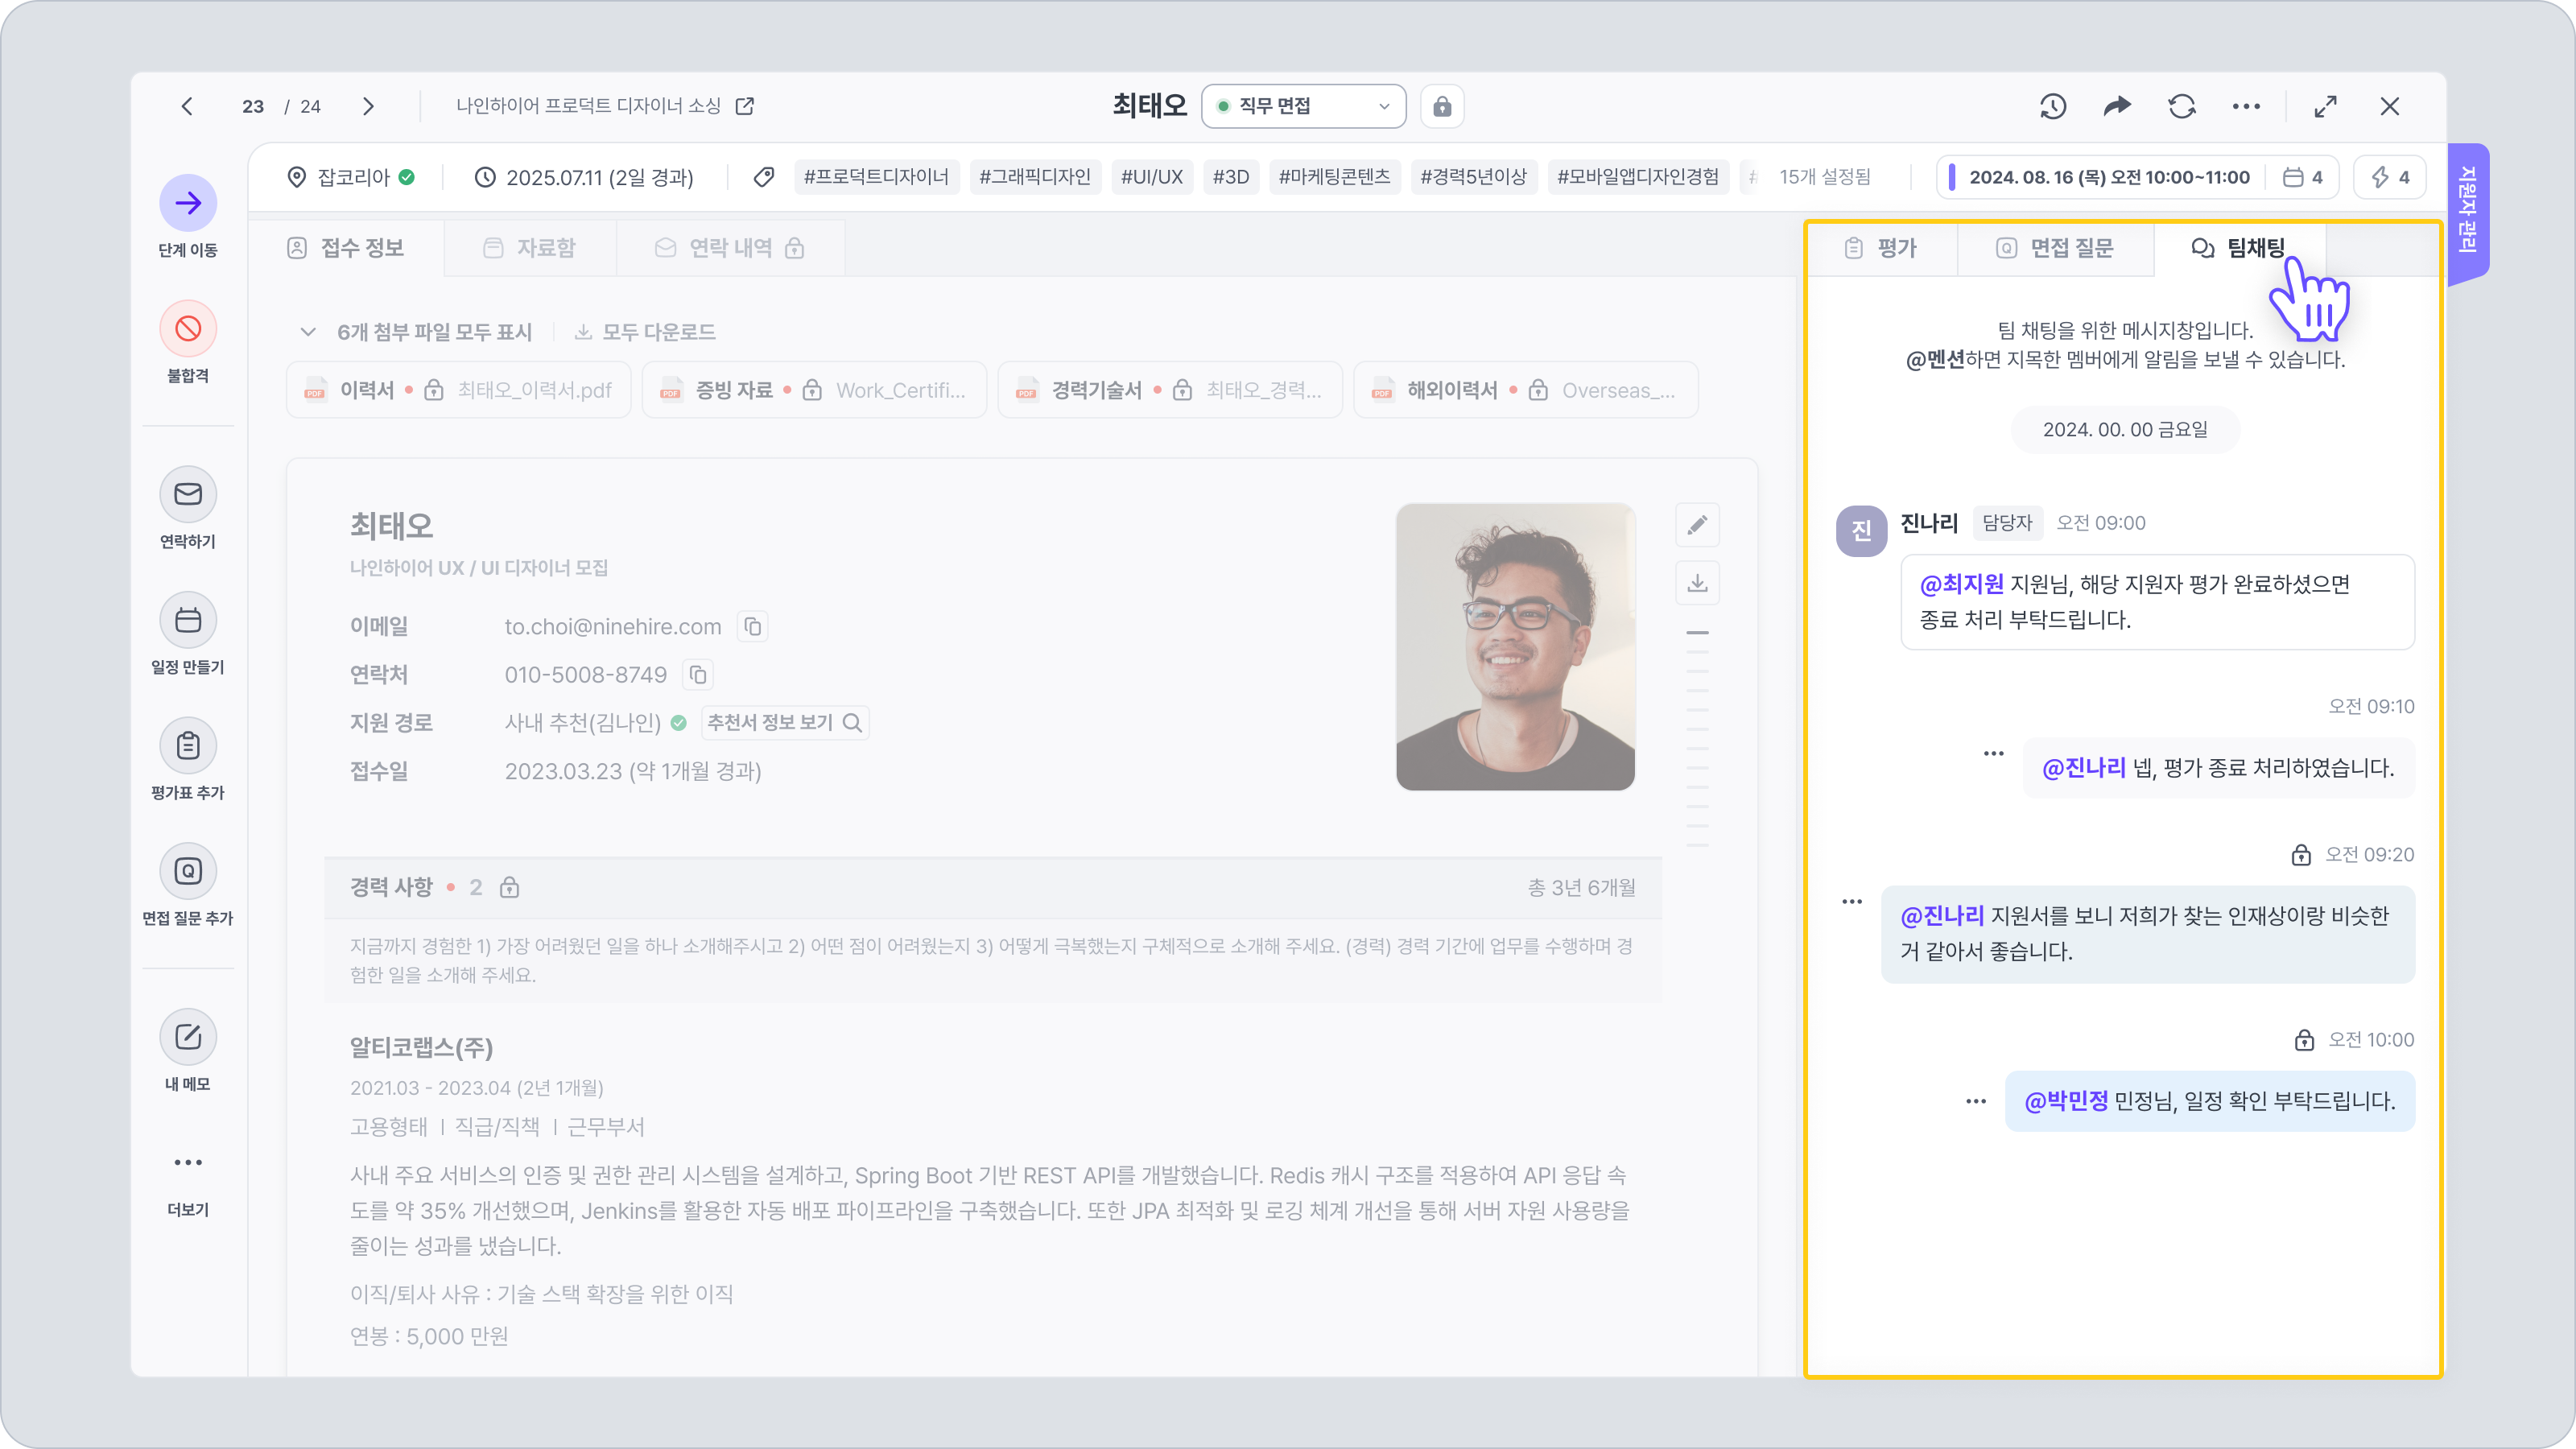Viewport: 2576px width, 1449px height.
Task: Click the 일정 만들기 calendar icon
Action: [x=188, y=620]
